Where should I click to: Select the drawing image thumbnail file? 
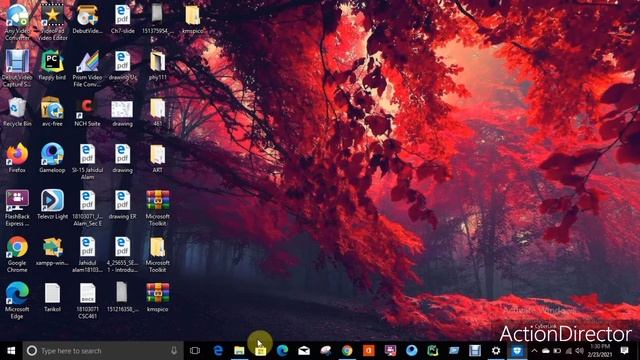coord(122,113)
